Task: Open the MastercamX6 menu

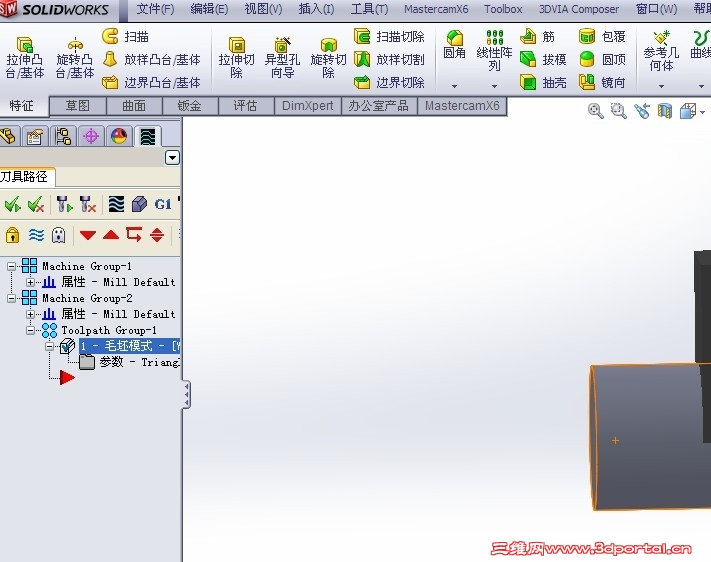Action: [436, 9]
